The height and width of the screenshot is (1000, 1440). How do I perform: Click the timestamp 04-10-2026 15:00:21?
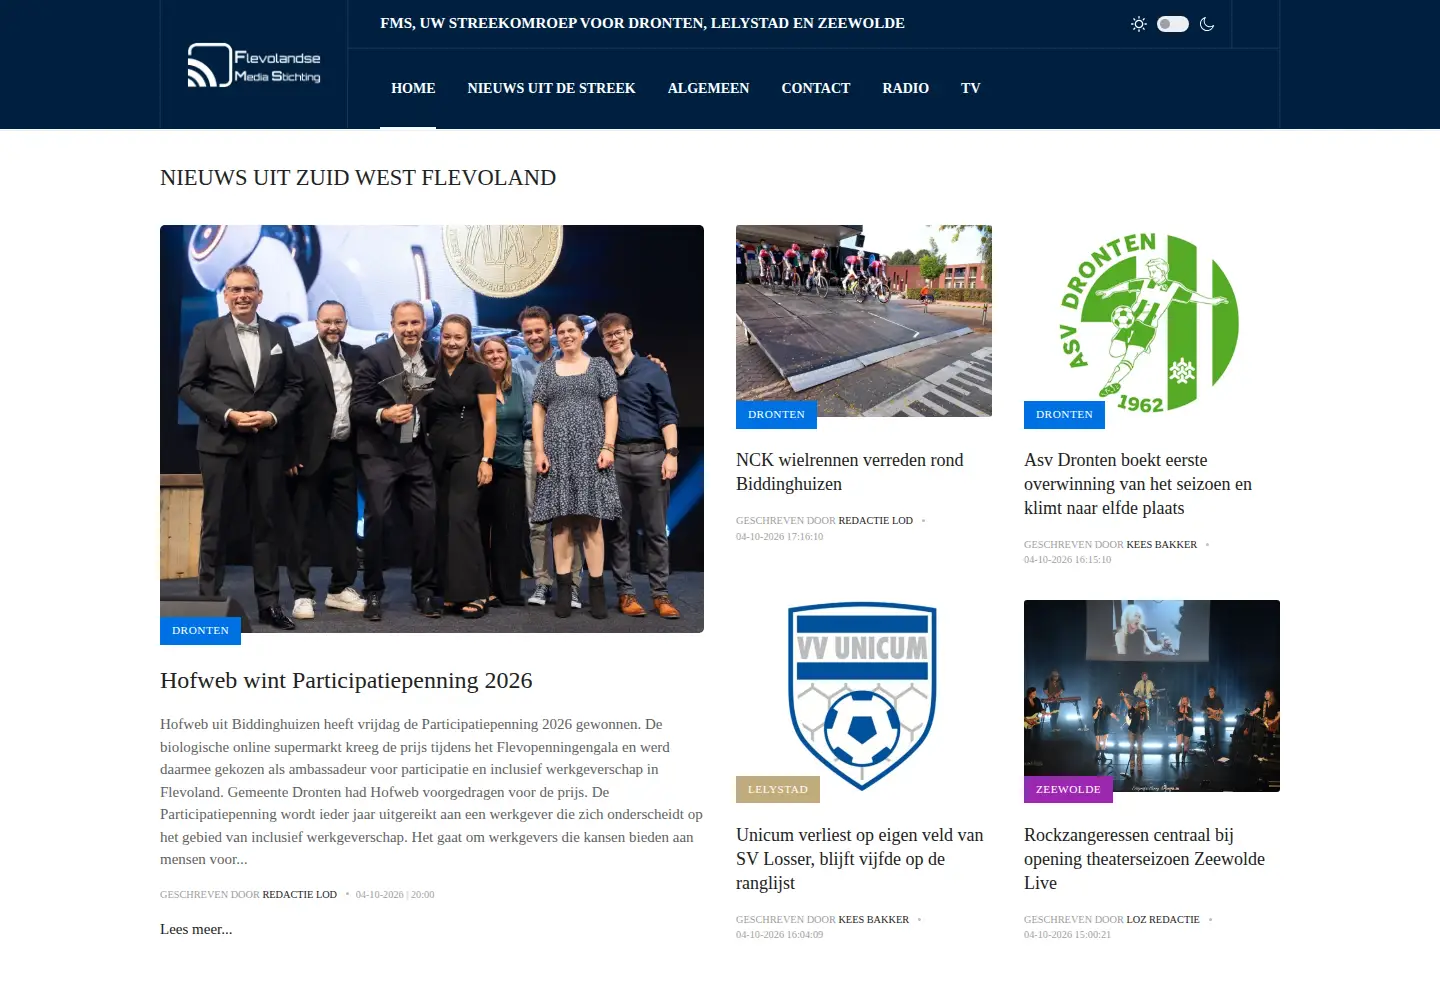[1067, 934]
